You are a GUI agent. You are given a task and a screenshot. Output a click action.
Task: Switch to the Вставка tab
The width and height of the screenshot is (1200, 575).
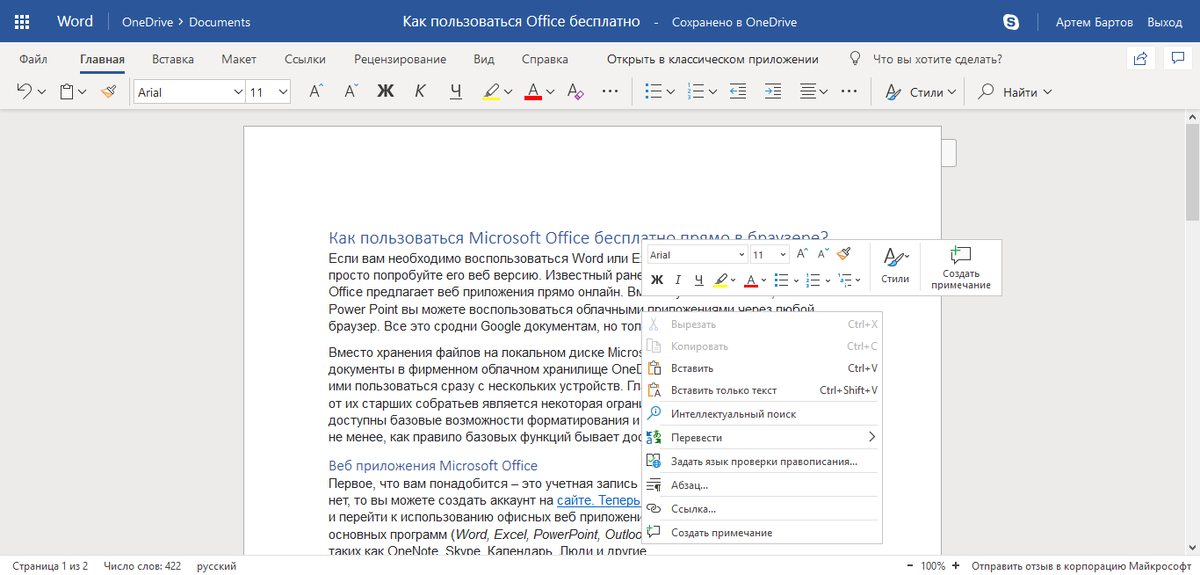click(x=174, y=59)
